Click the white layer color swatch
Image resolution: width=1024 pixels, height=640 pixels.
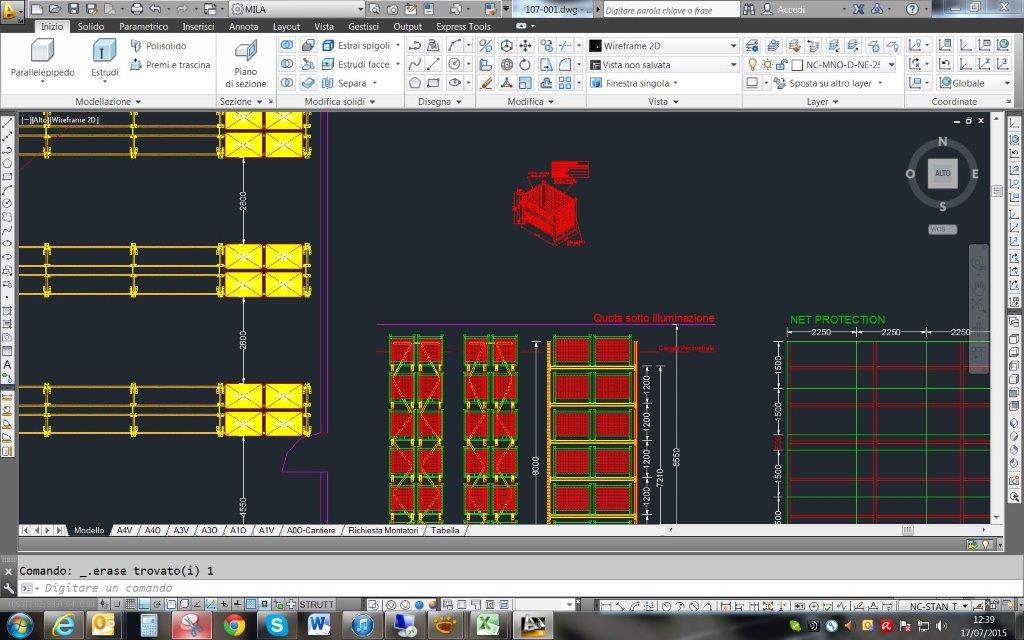pos(797,65)
